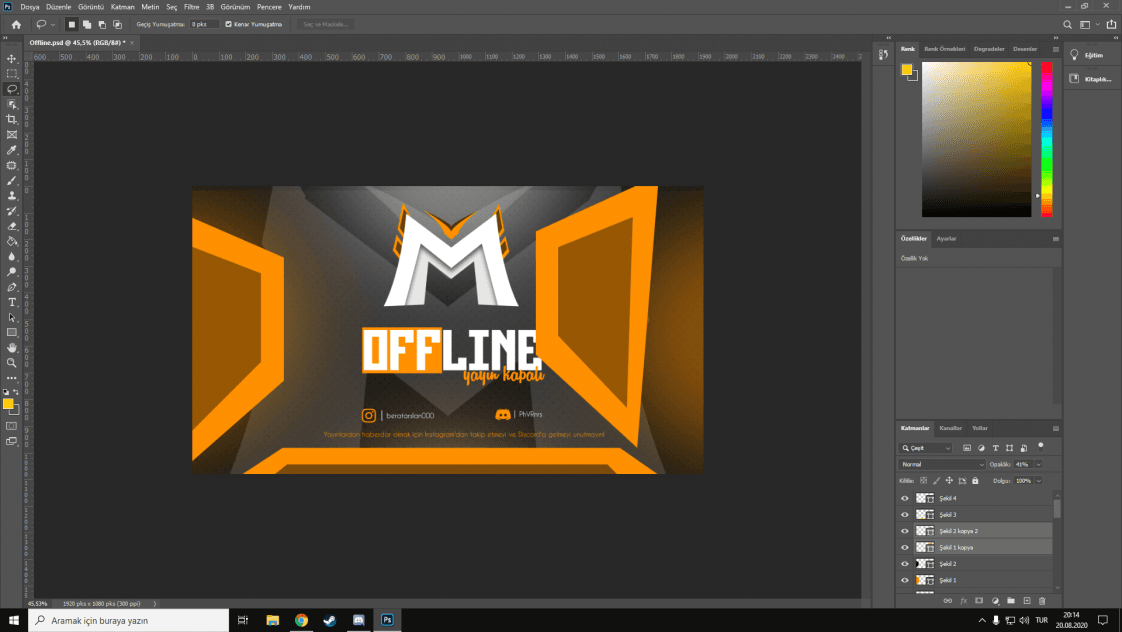Image resolution: width=1122 pixels, height=632 pixels.
Task: Switch to the Ayarlar tab
Action: 946,238
